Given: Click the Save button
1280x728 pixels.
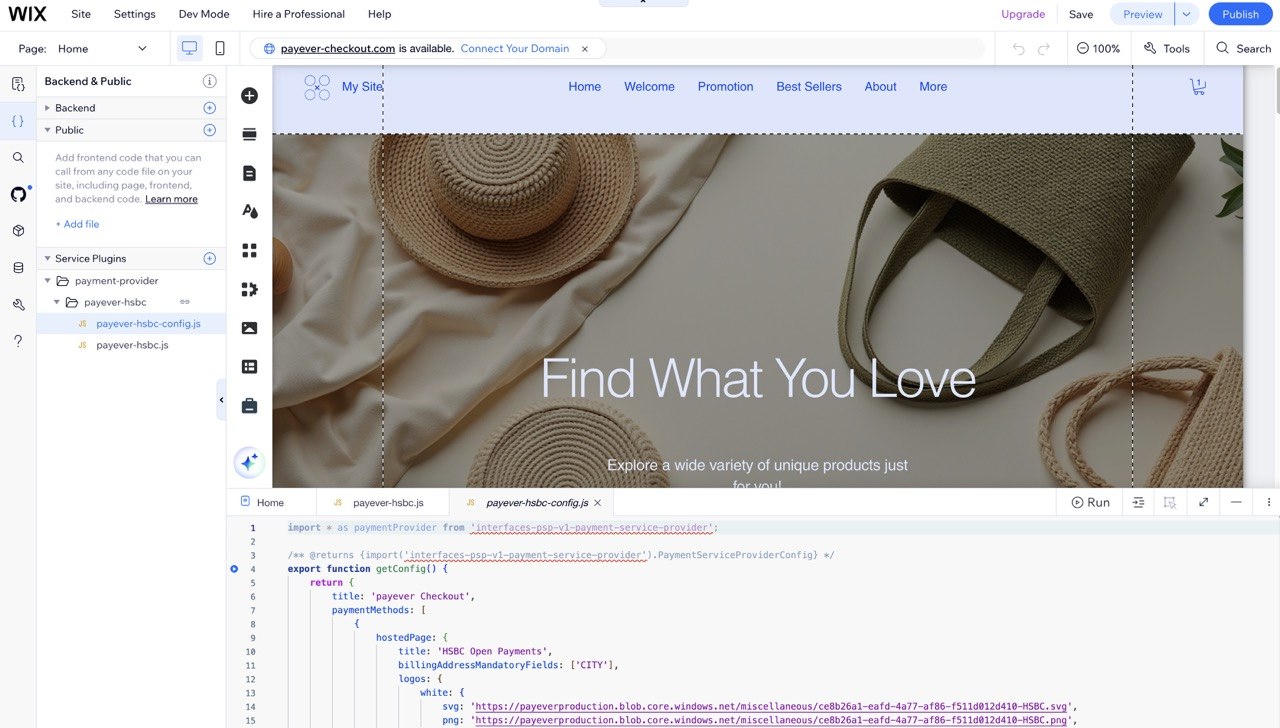Looking at the screenshot, I should click(1081, 14).
